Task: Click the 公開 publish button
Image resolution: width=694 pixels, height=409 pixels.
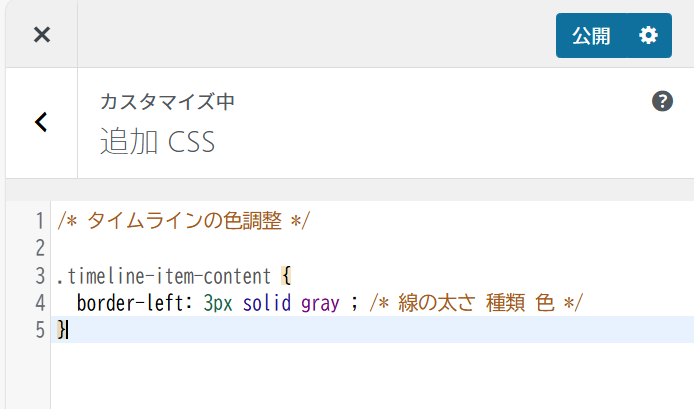Action: pos(591,36)
